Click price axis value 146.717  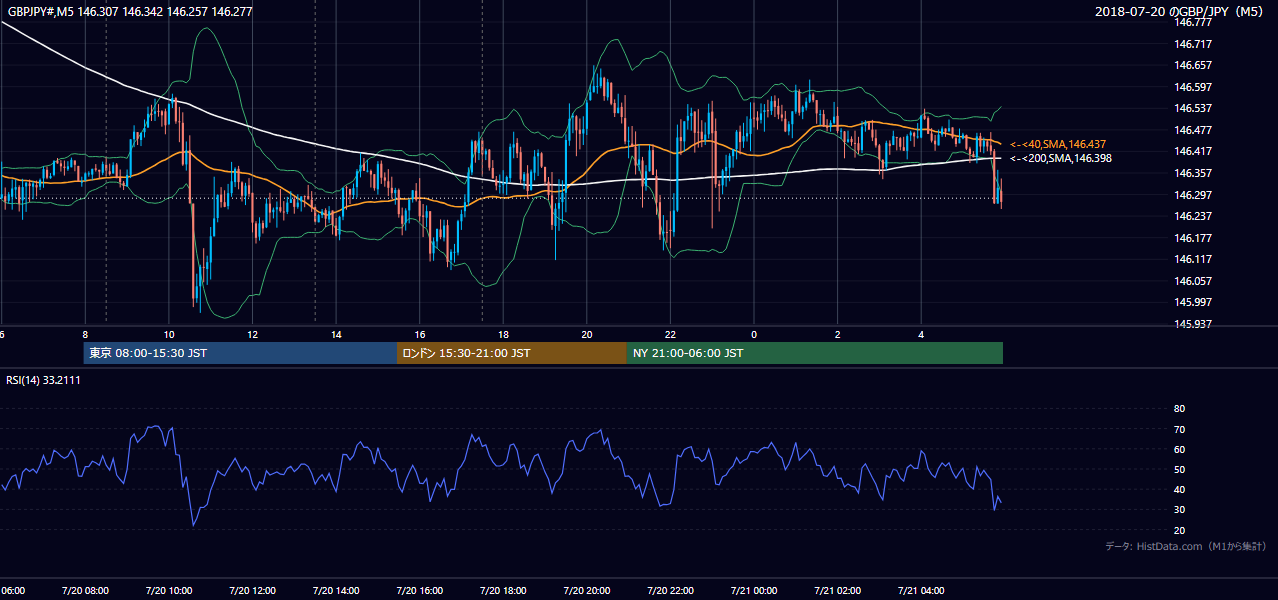1193,44
